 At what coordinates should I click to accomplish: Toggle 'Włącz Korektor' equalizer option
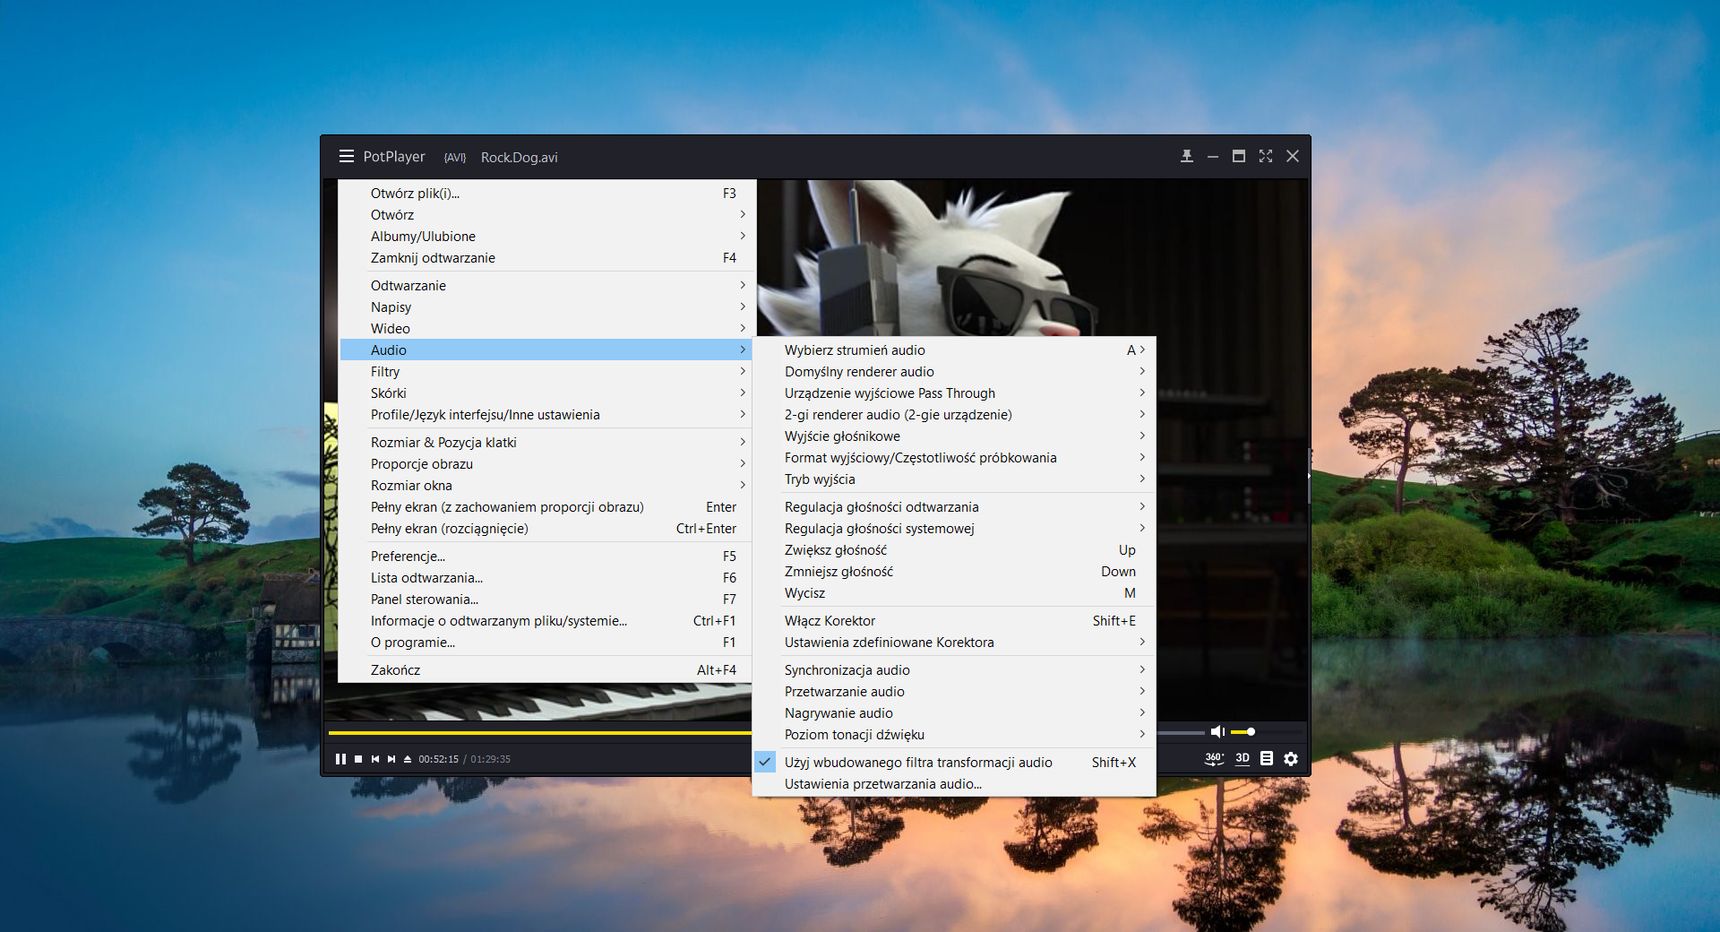pyautogui.click(x=829, y=621)
